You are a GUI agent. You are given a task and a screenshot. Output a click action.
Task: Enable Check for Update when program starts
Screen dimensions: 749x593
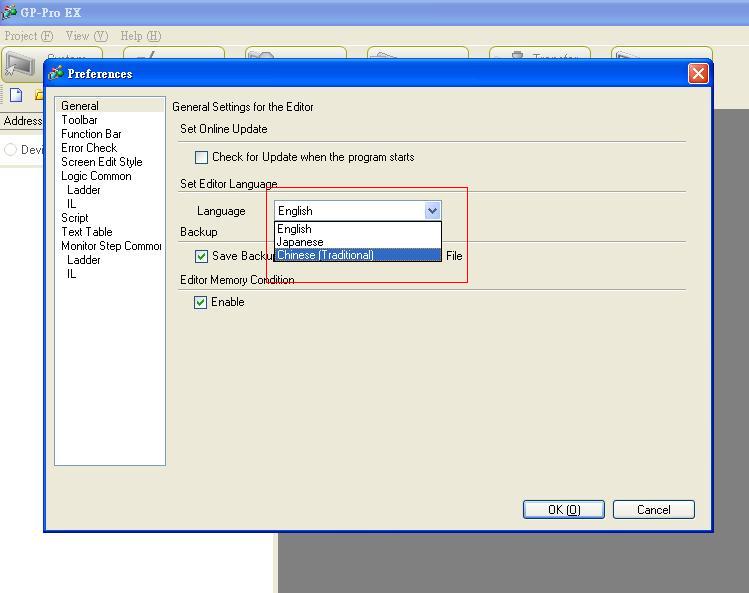point(201,157)
